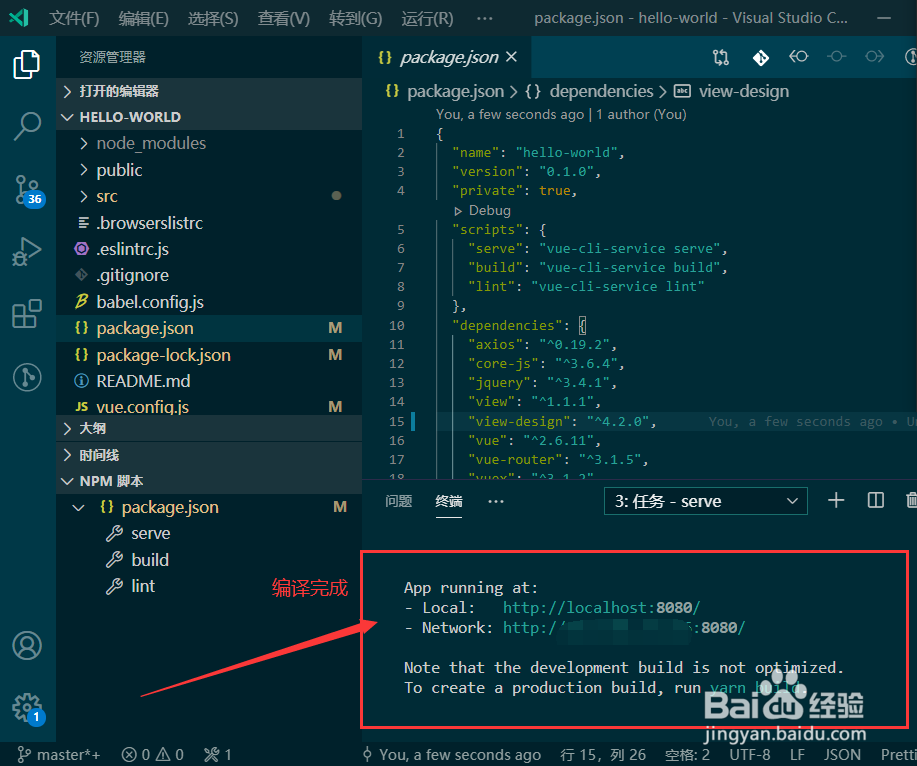Split the terminal panel

875,501
